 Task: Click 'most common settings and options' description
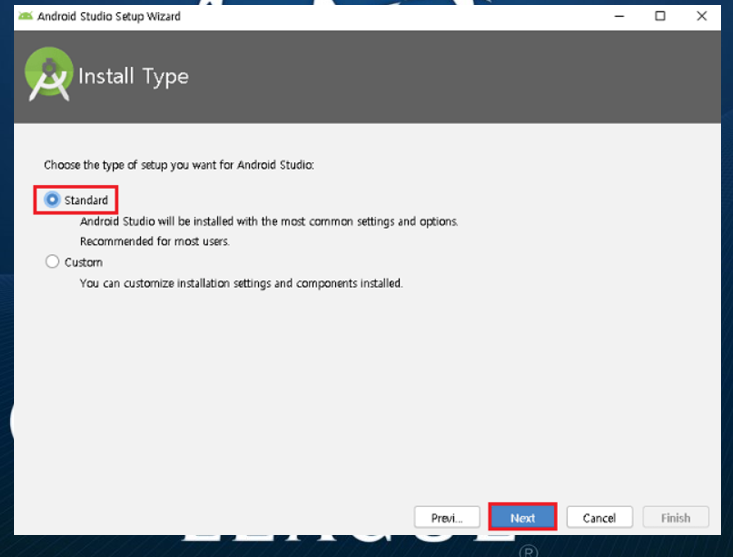tap(269, 221)
